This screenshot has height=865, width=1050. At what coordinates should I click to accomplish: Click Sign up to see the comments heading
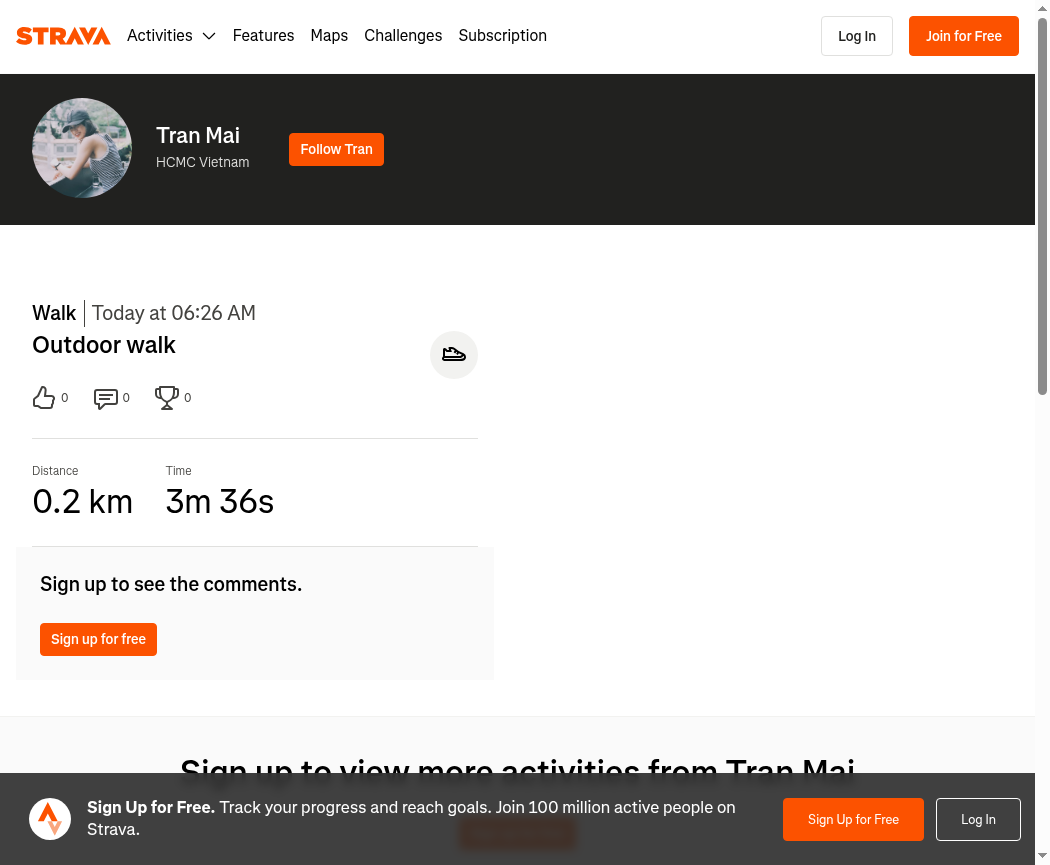tap(171, 584)
